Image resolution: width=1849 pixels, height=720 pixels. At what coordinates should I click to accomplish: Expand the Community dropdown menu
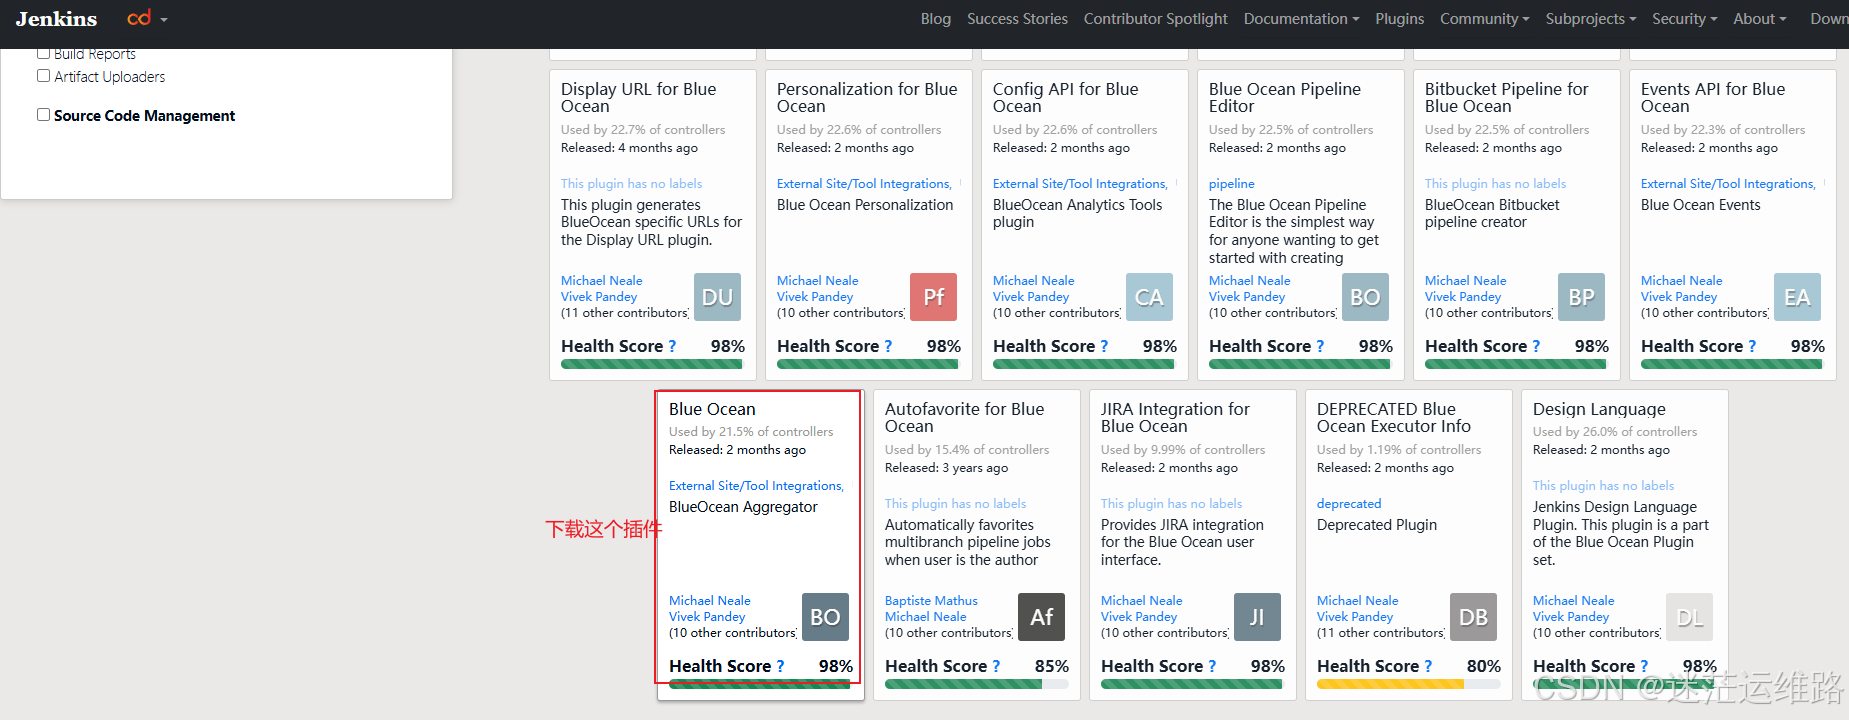[1484, 19]
